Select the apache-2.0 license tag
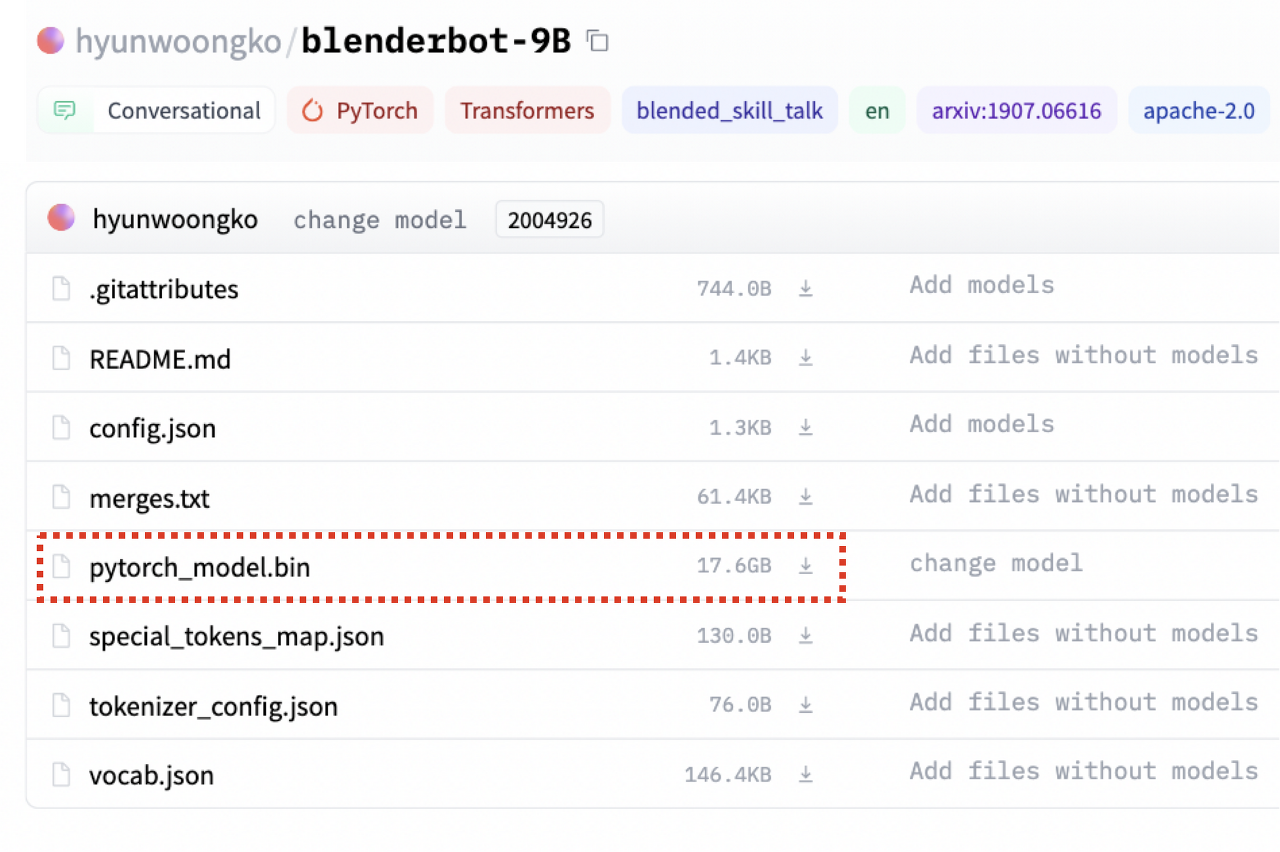The width and height of the screenshot is (1280, 852). pos(1199,110)
